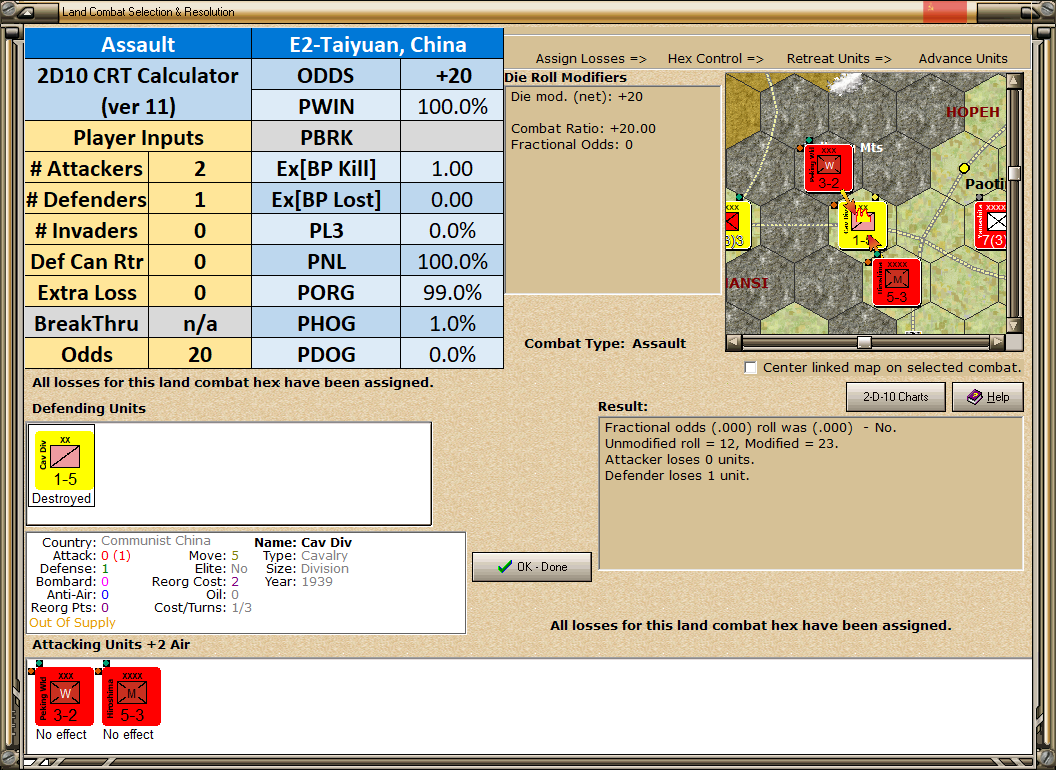Click the HOPEH region label on map
Screen dimensions: 1056x770
point(972,112)
